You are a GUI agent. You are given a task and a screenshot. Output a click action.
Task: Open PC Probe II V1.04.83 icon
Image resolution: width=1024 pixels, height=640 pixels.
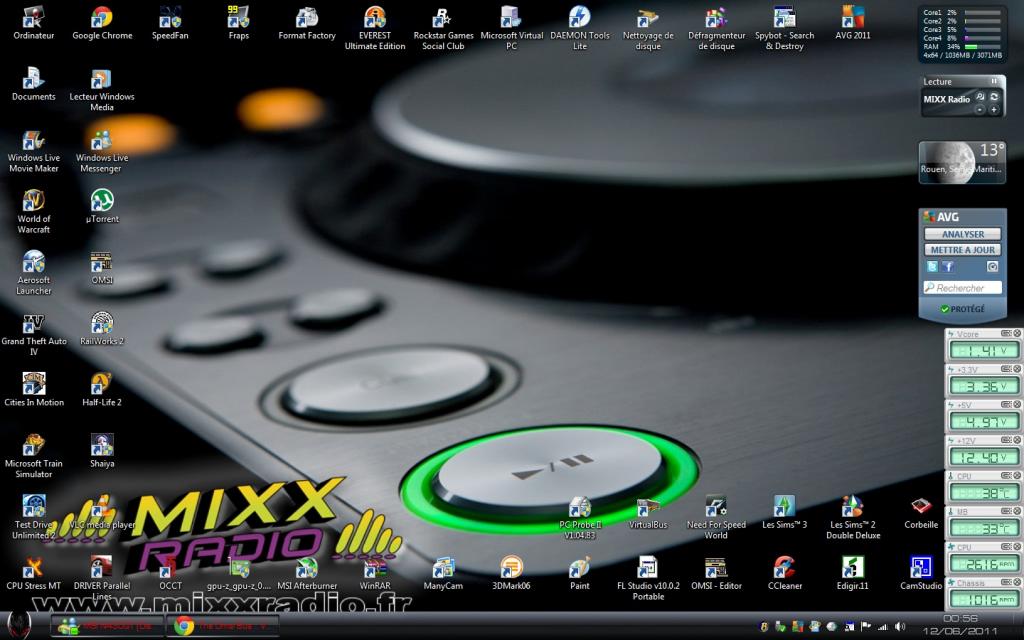tap(580, 517)
